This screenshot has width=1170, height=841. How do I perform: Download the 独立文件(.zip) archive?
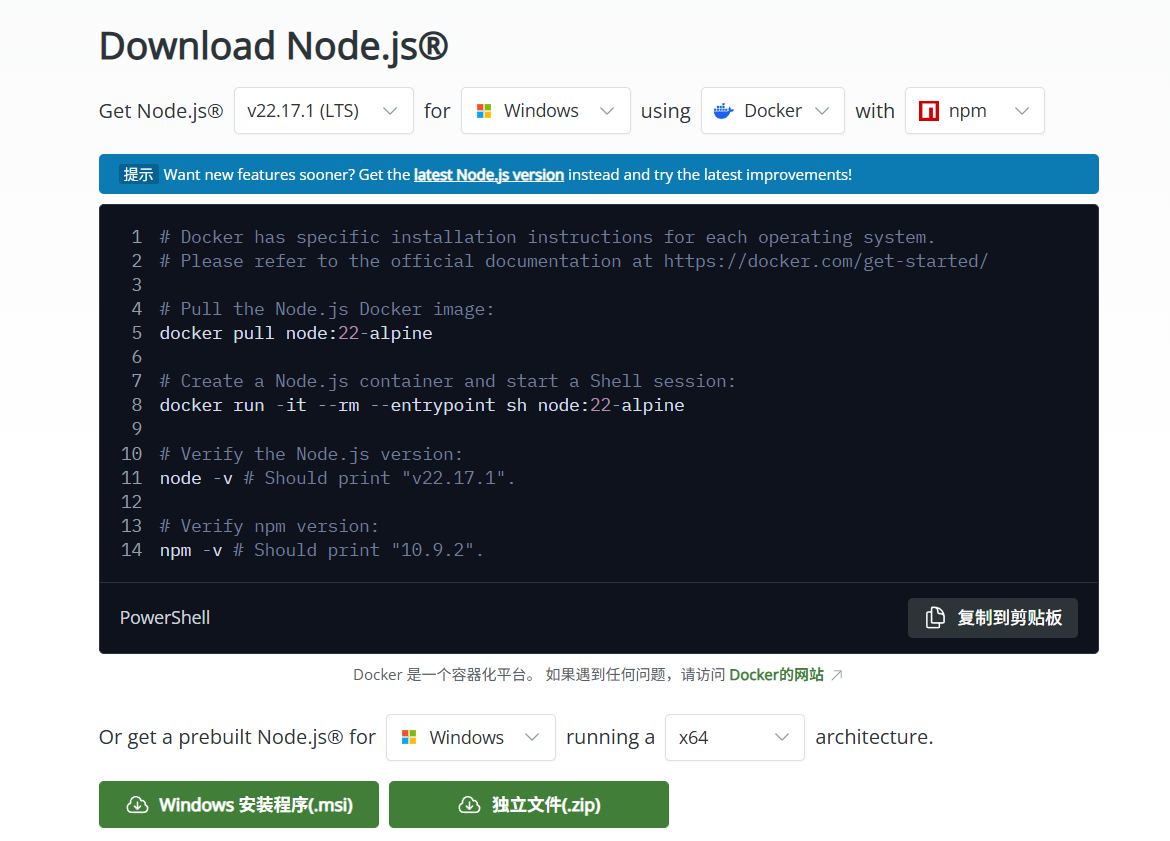click(528, 804)
